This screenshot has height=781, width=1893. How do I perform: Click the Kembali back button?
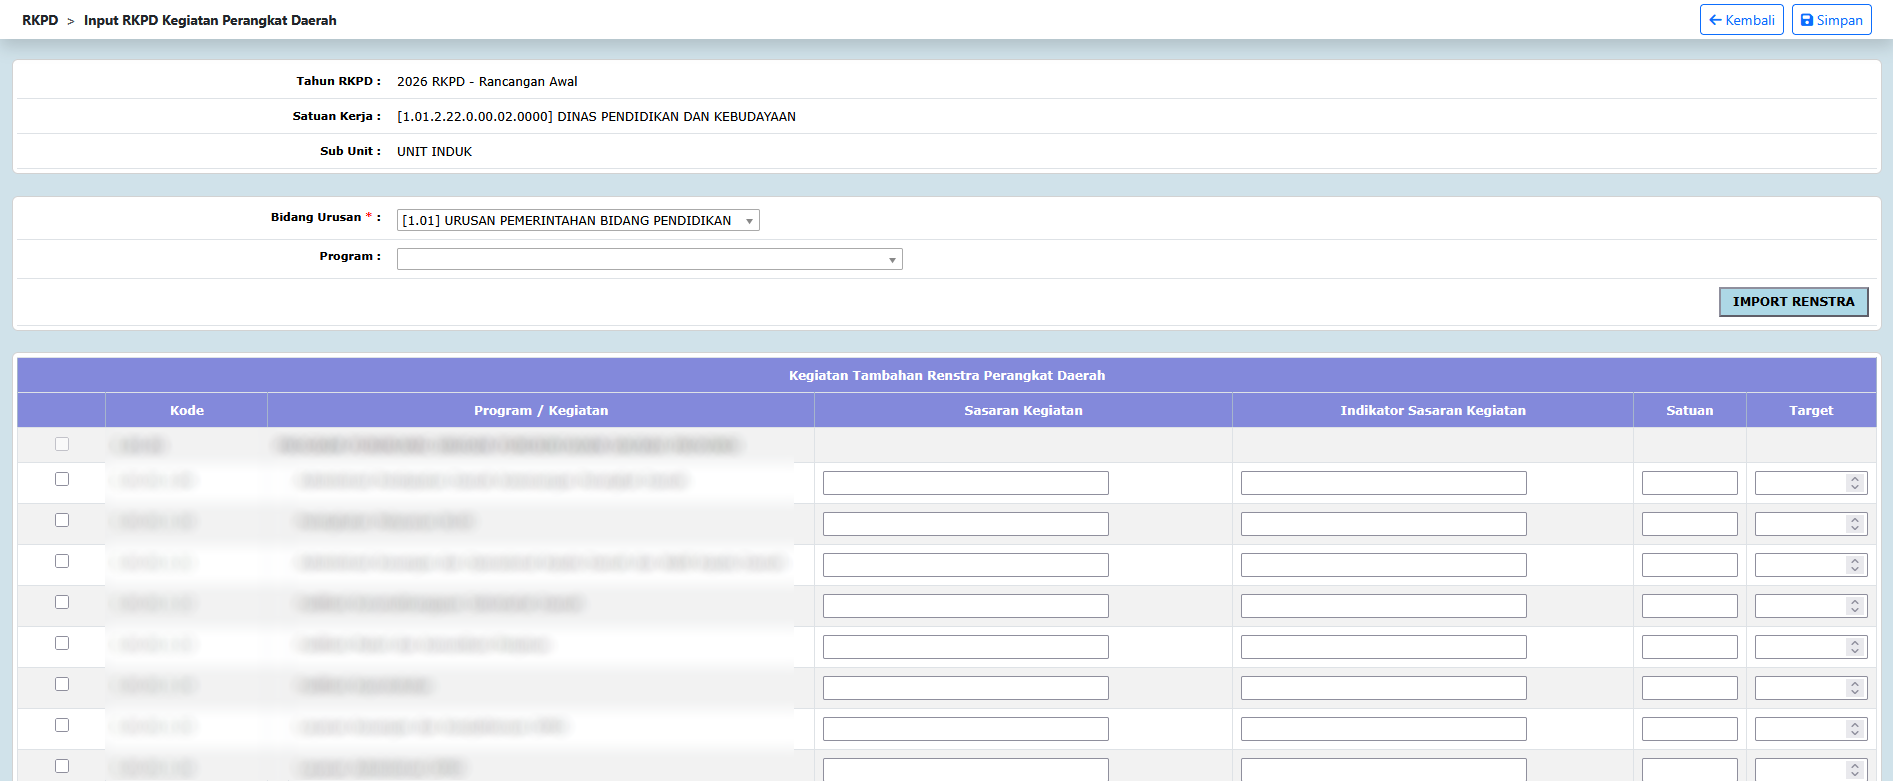point(1741,20)
